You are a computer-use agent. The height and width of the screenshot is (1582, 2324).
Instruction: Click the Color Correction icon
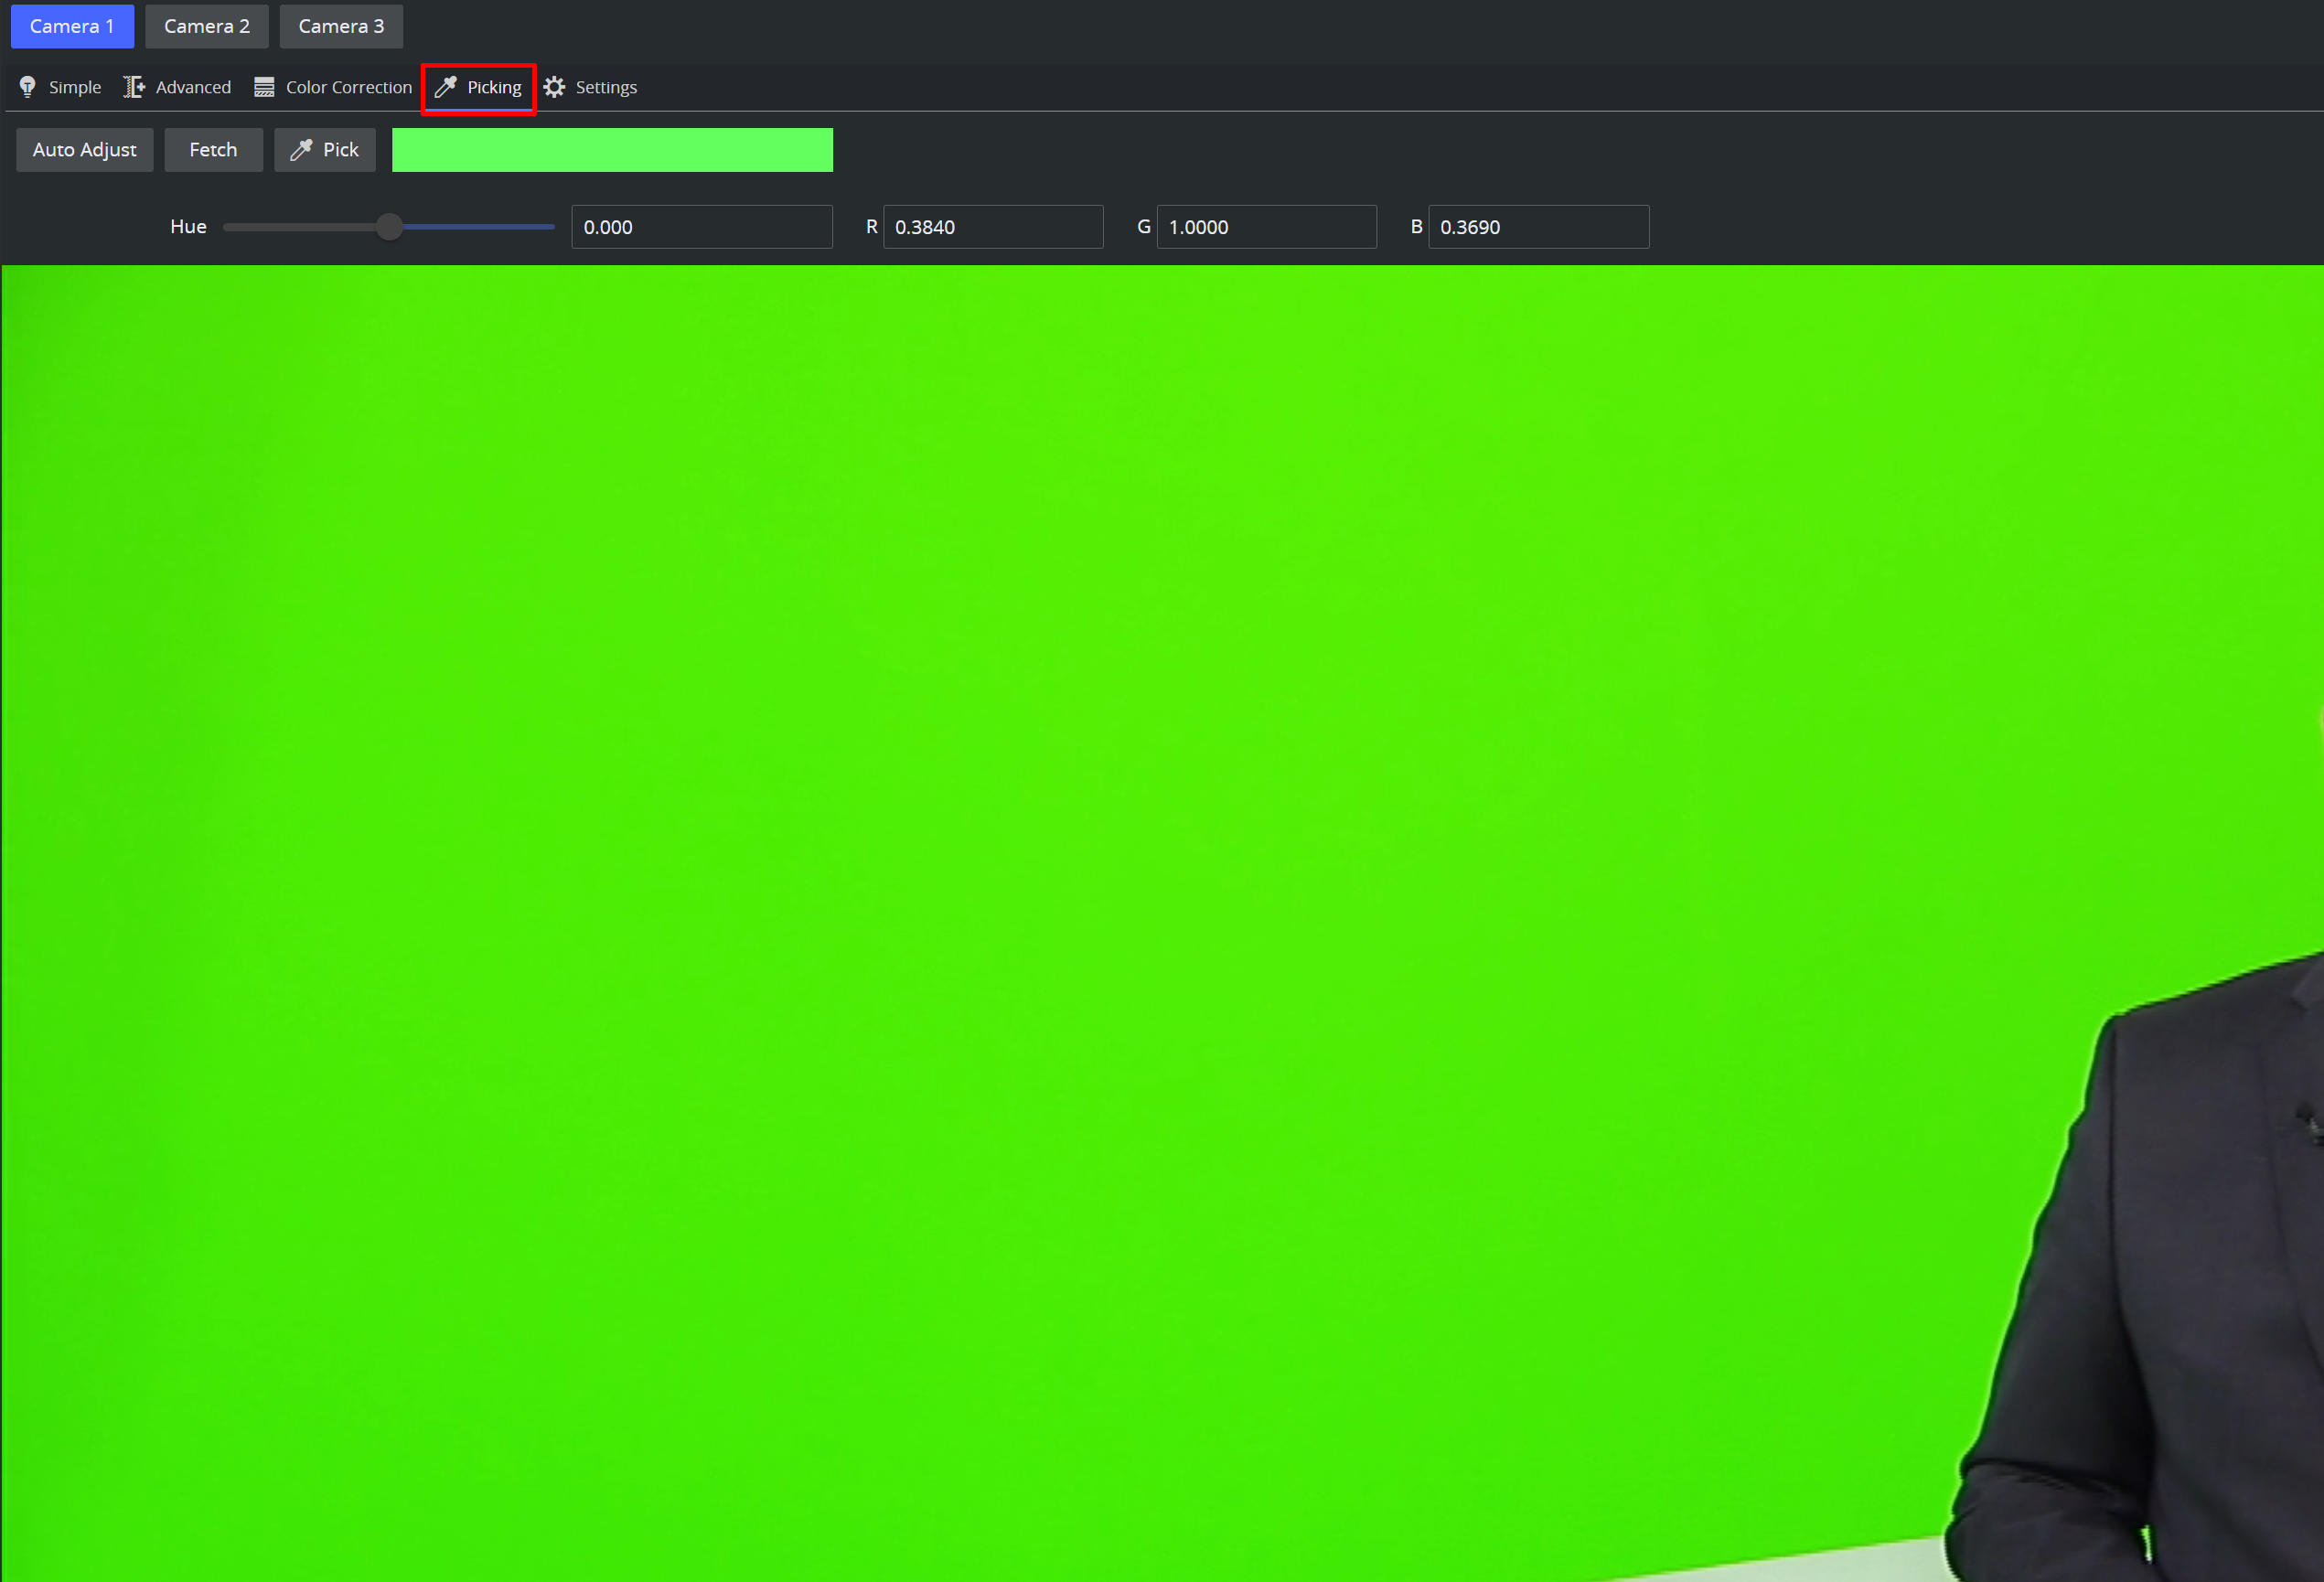click(x=264, y=87)
